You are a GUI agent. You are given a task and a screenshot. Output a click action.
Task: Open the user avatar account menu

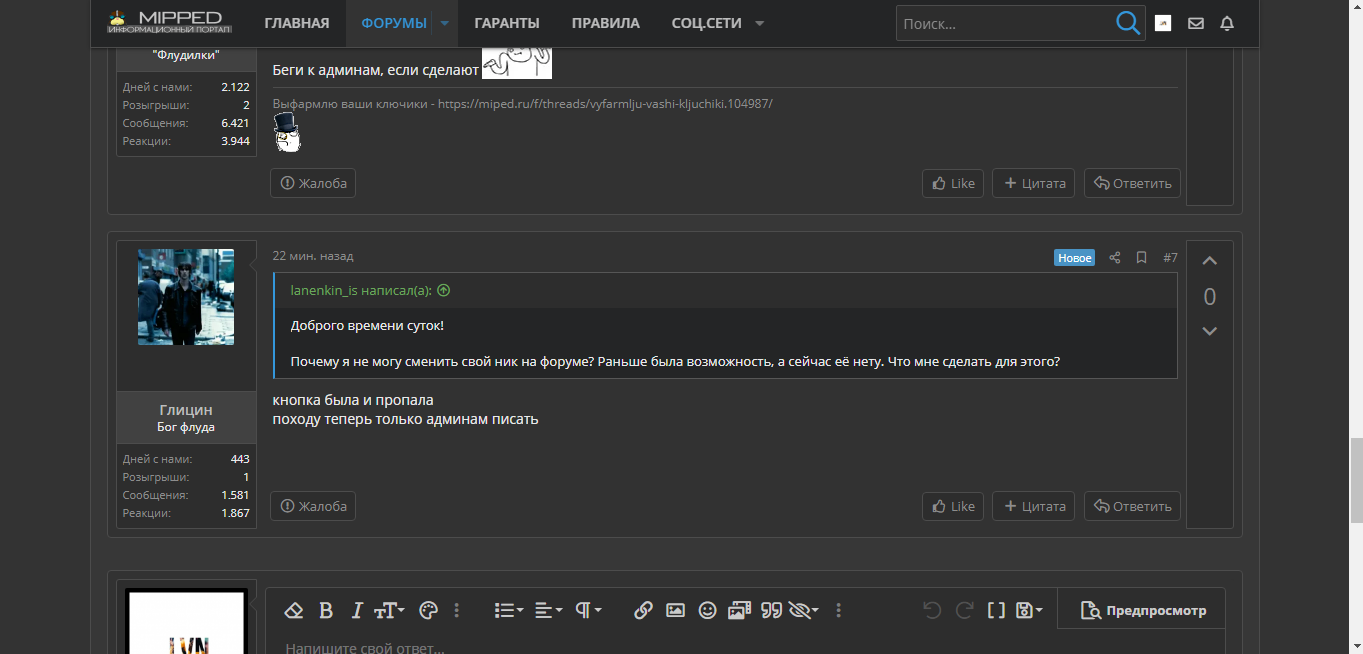[1163, 23]
